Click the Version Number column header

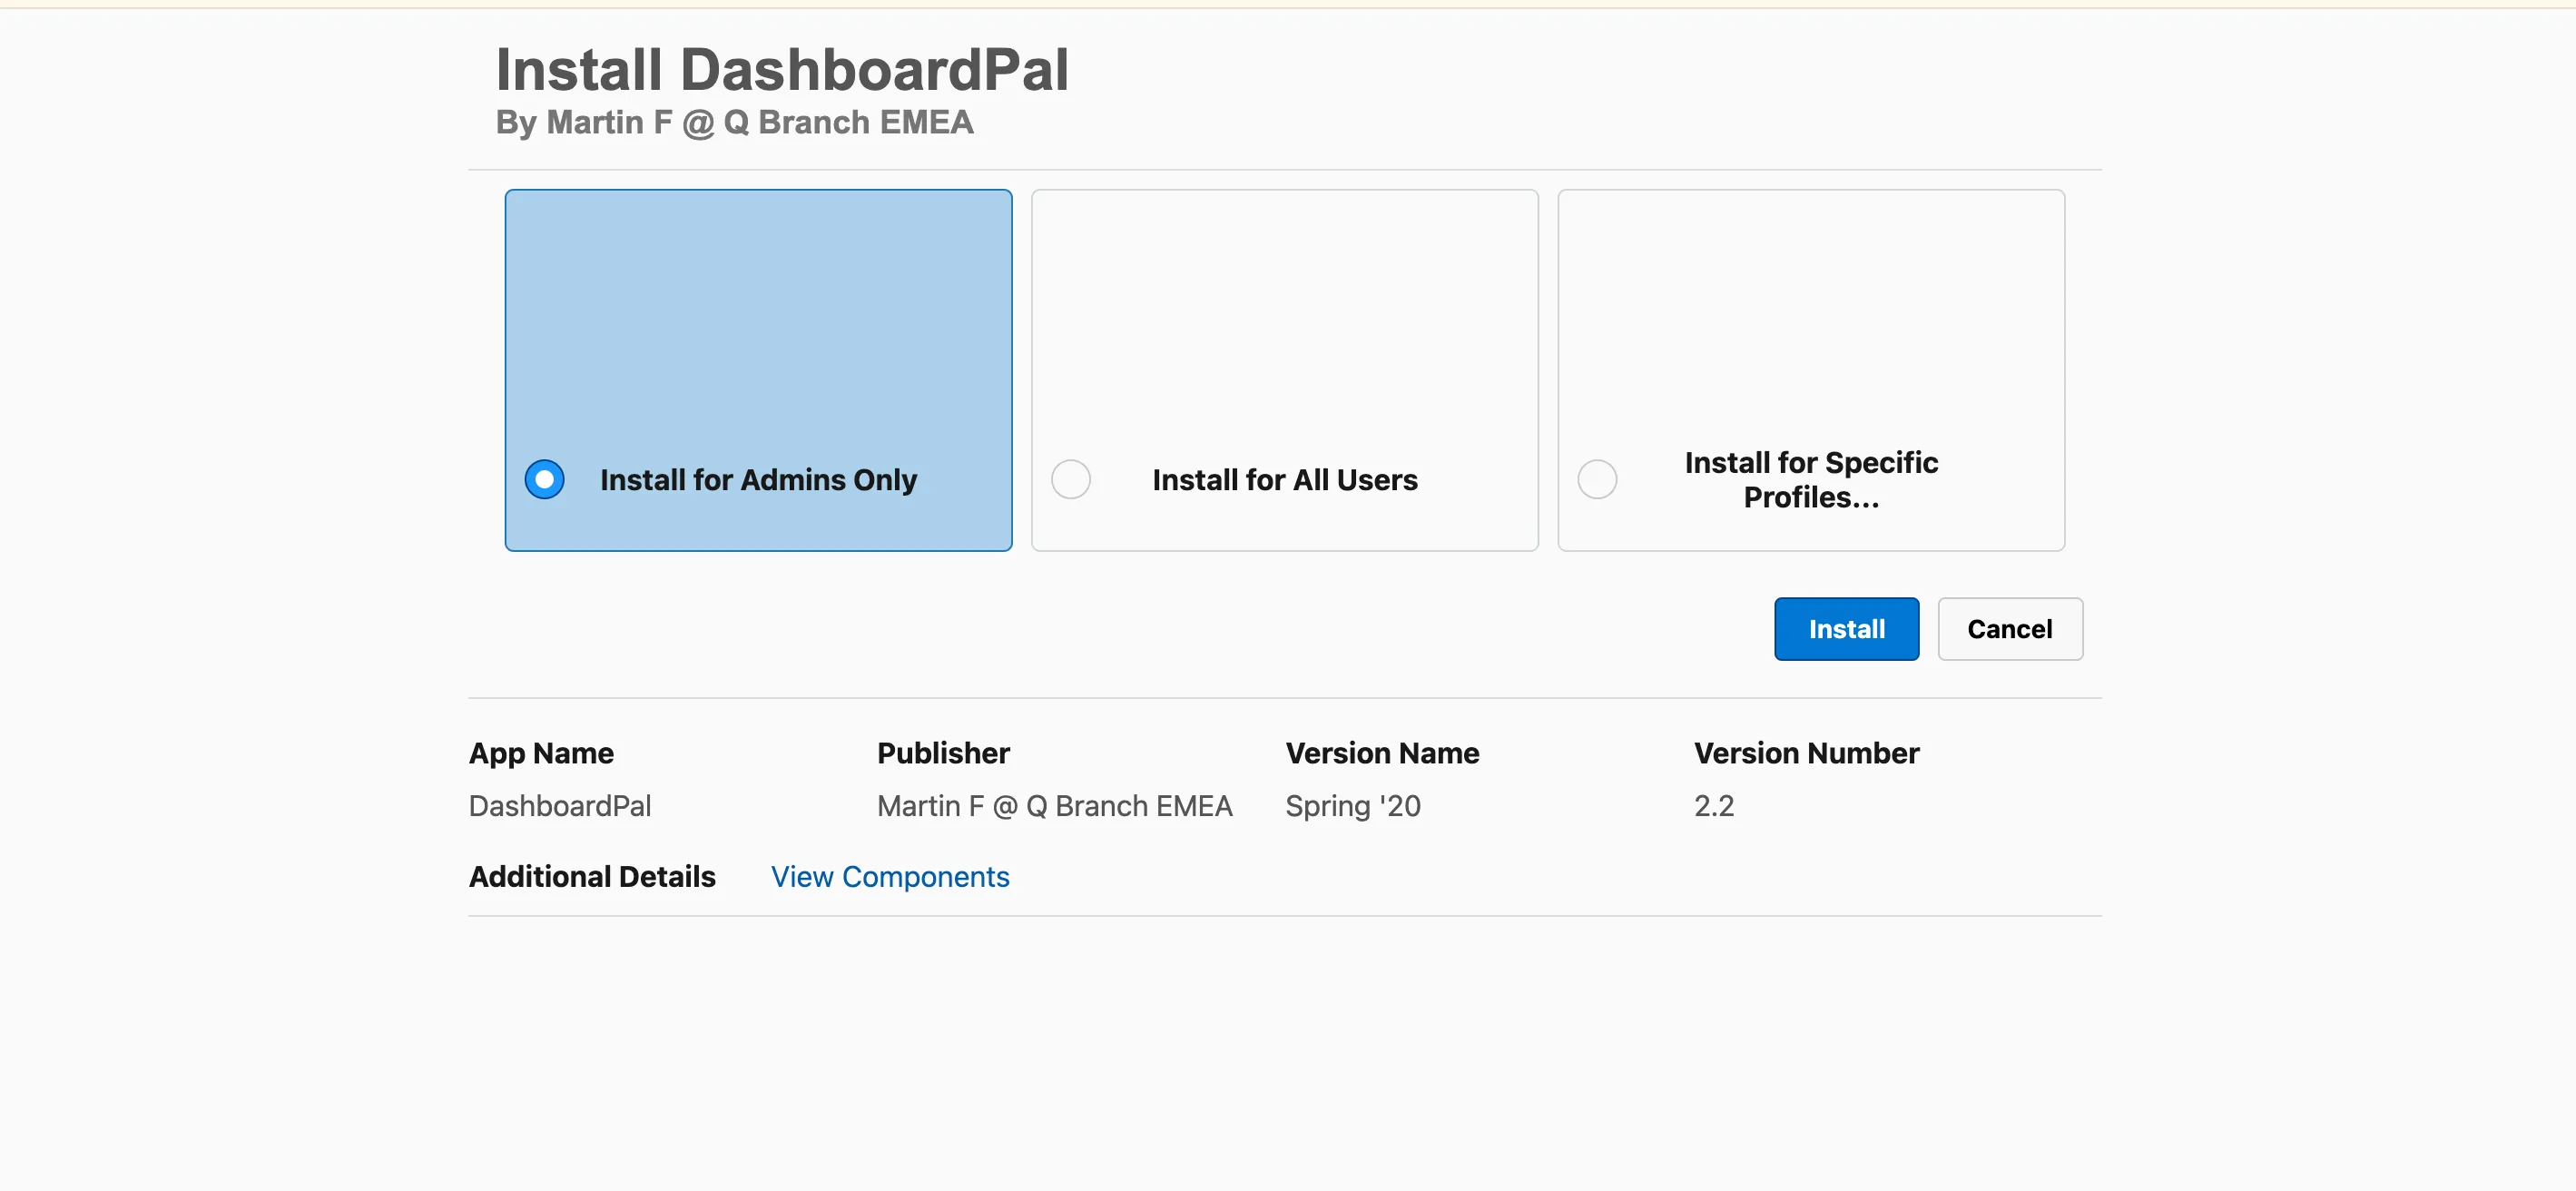click(1805, 753)
